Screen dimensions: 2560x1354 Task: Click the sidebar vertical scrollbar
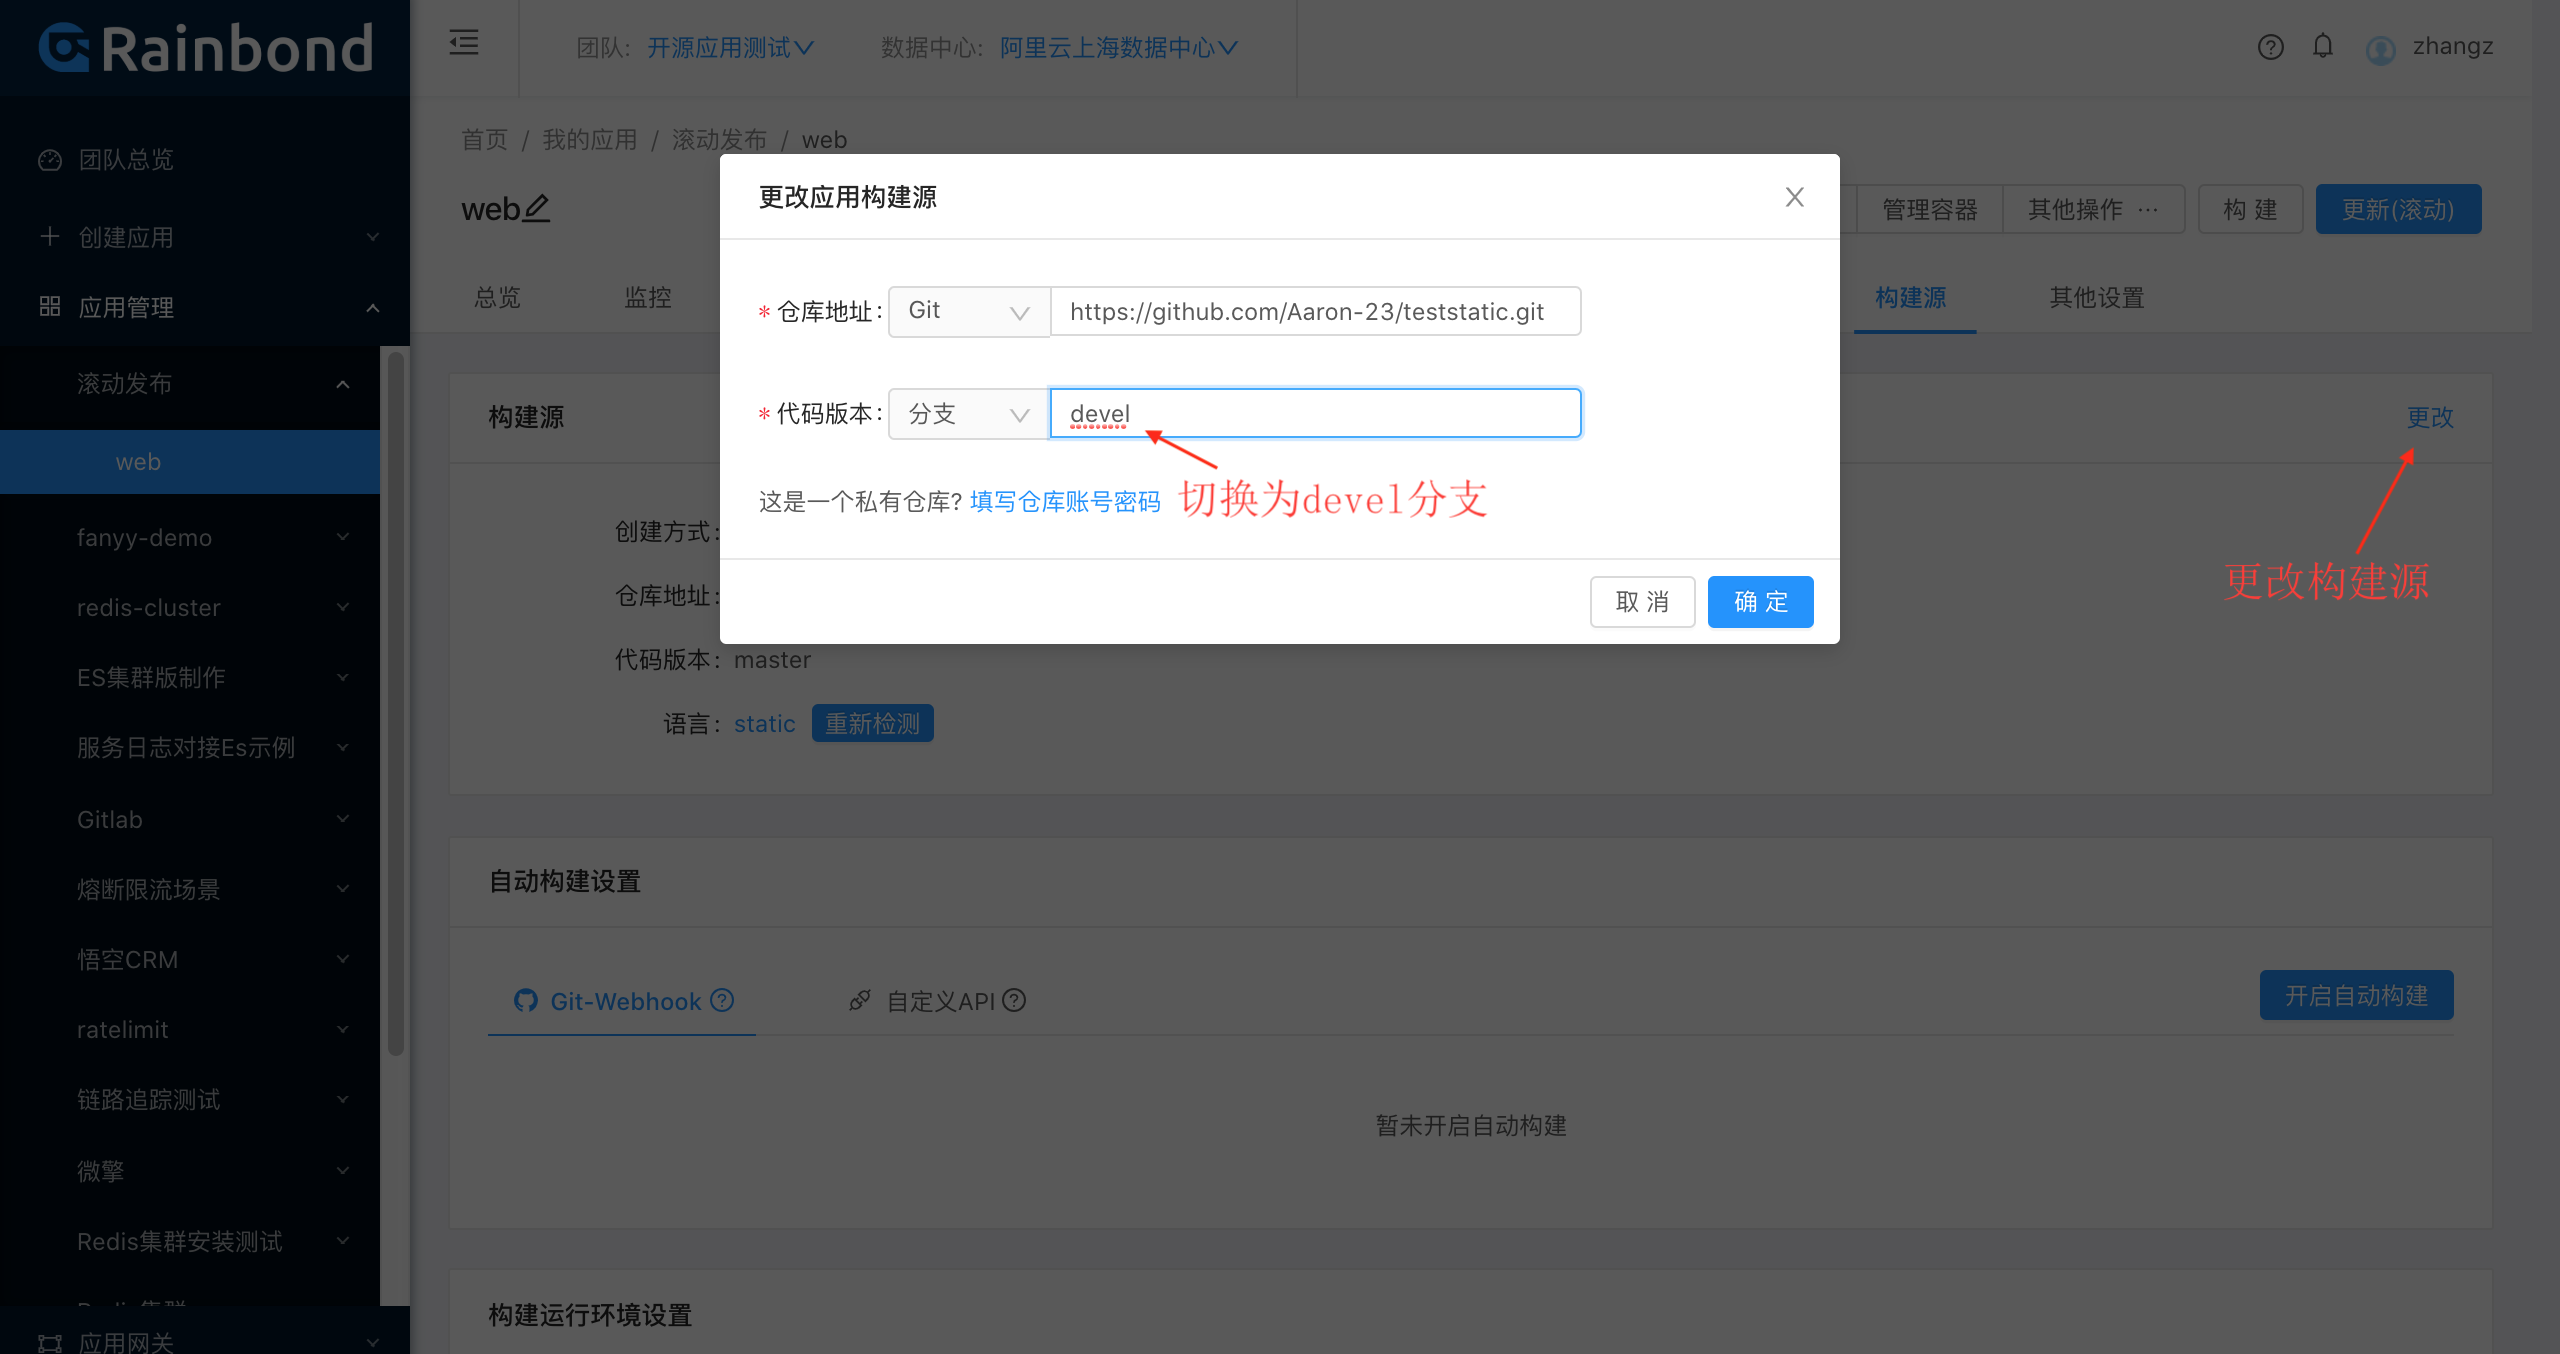[x=396, y=703]
